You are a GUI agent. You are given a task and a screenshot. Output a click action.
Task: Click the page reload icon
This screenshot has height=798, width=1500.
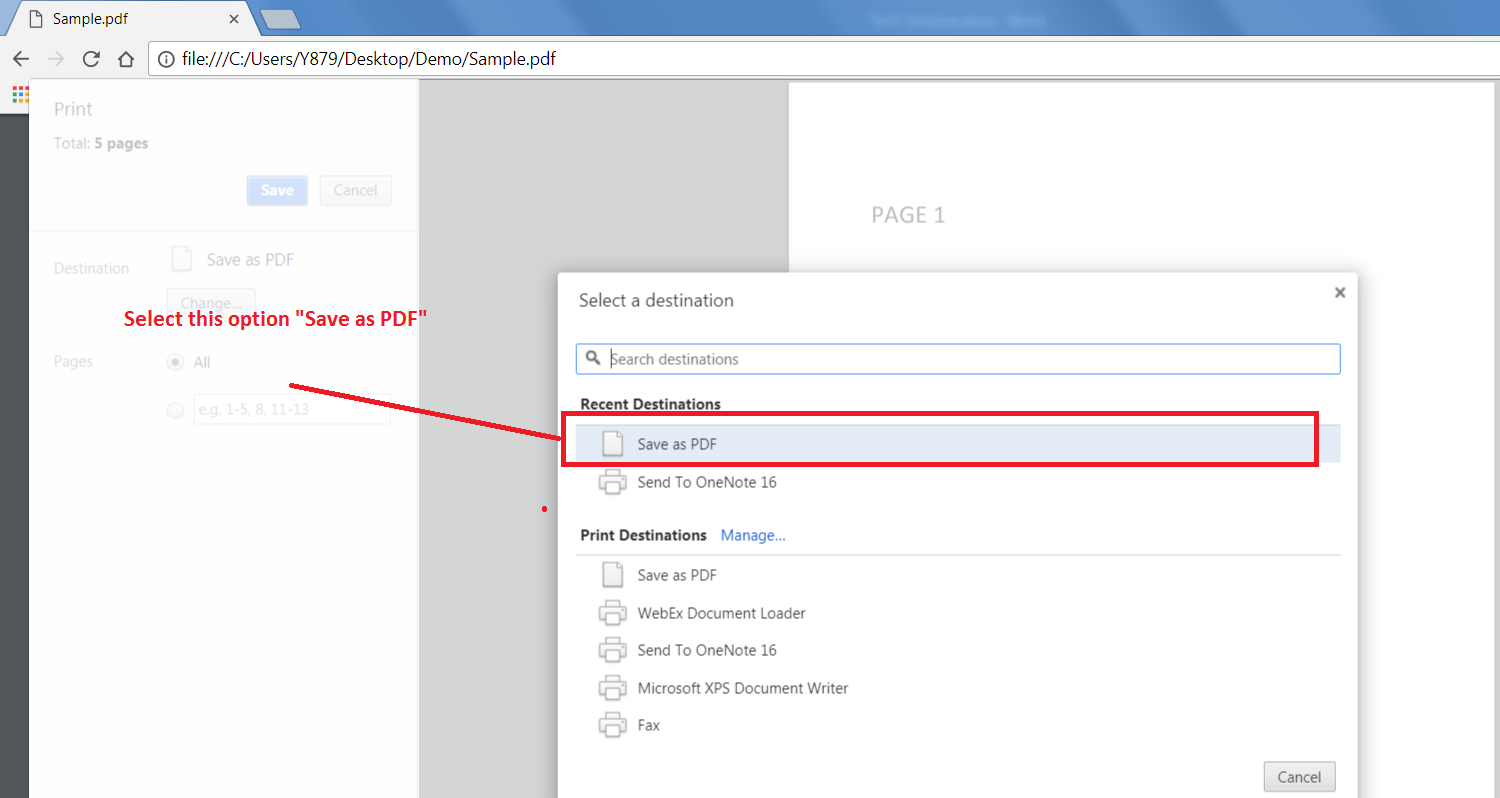coord(91,59)
